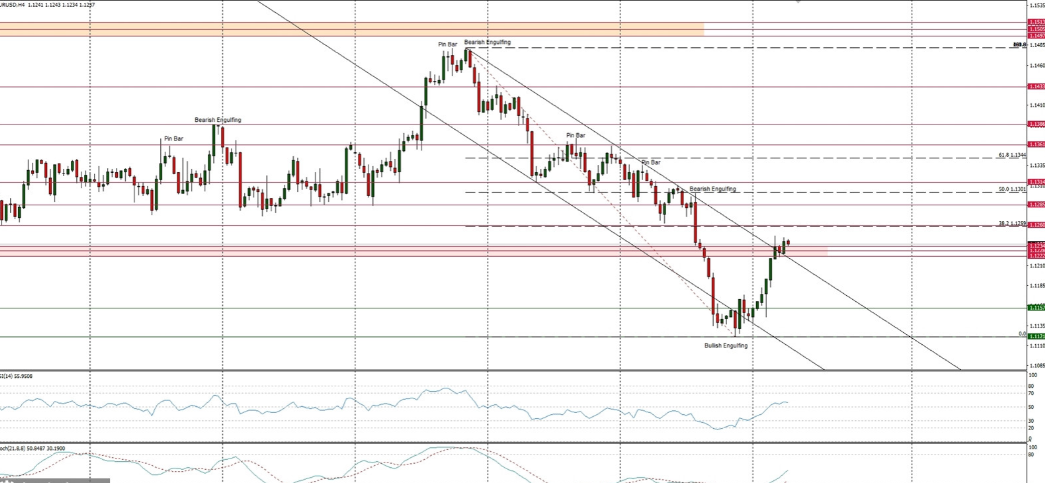Screen dimensions: 1045x483
Task: Click the Bullish Engulfing annotation label
Action: pos(725,345)
